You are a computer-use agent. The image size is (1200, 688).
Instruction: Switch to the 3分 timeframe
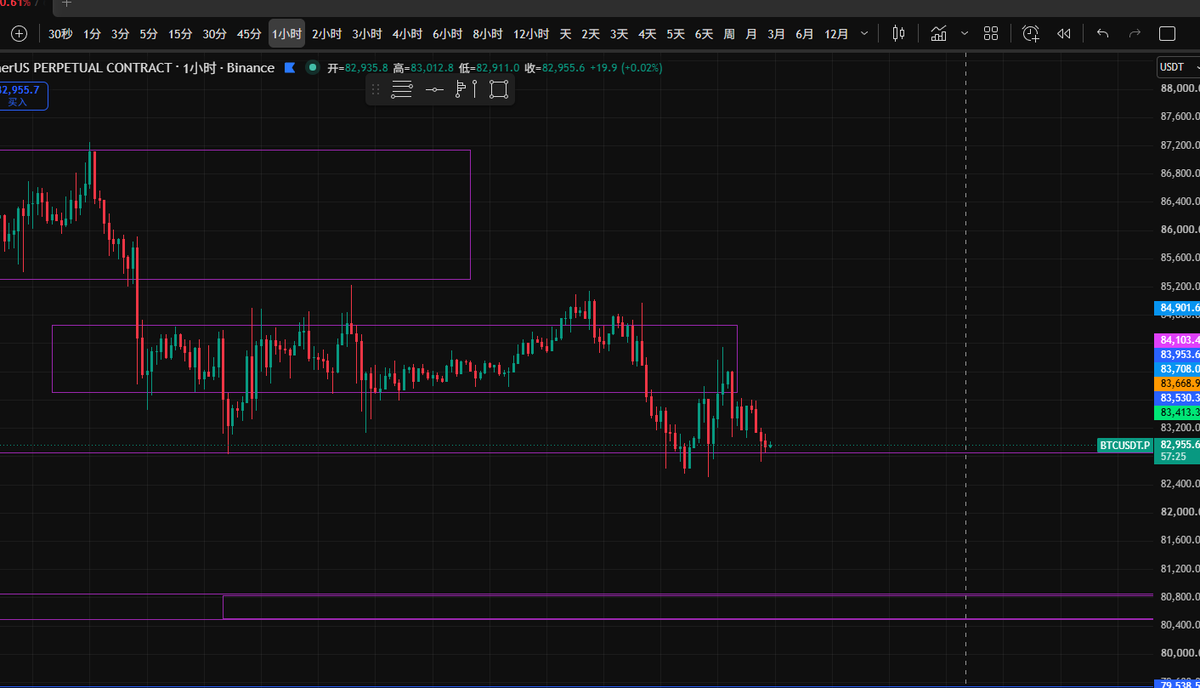120,34
